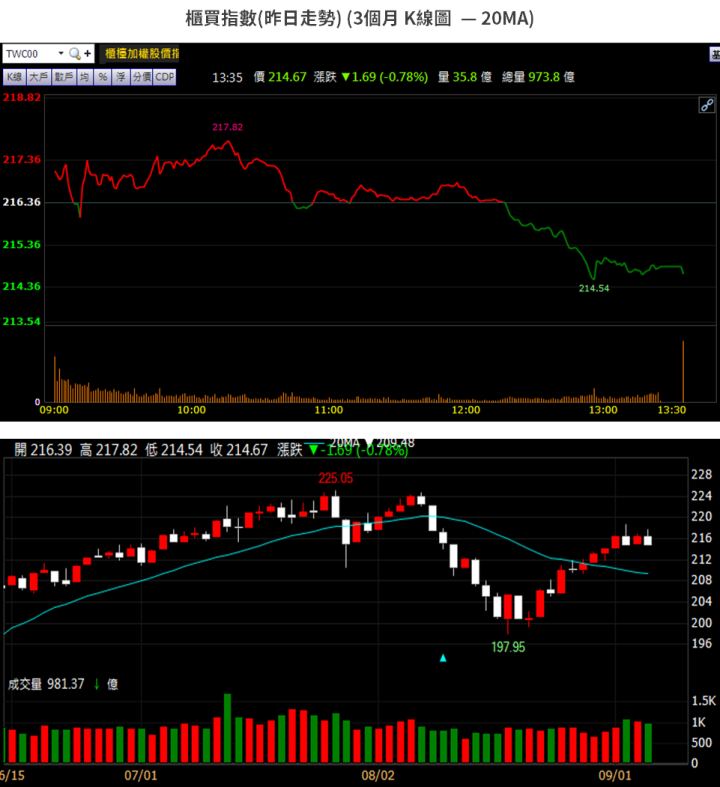The height and width of the screenshot is (787, 720).
Task: Switch to percent scale with the % button
Action: click(102, 77)
